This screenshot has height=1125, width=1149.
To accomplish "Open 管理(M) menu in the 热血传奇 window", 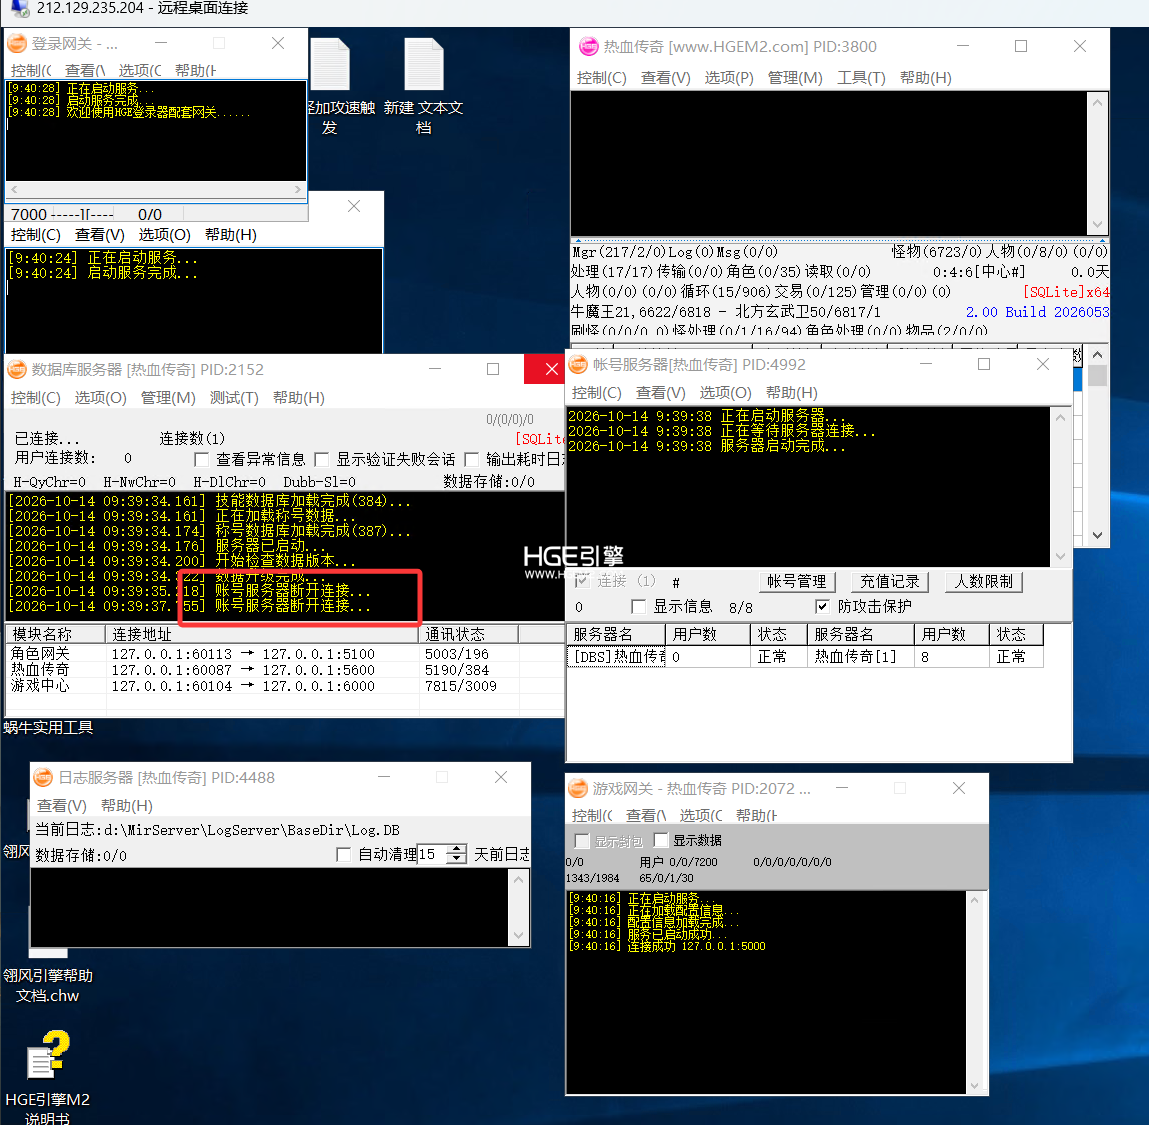I will pos(795,78).
